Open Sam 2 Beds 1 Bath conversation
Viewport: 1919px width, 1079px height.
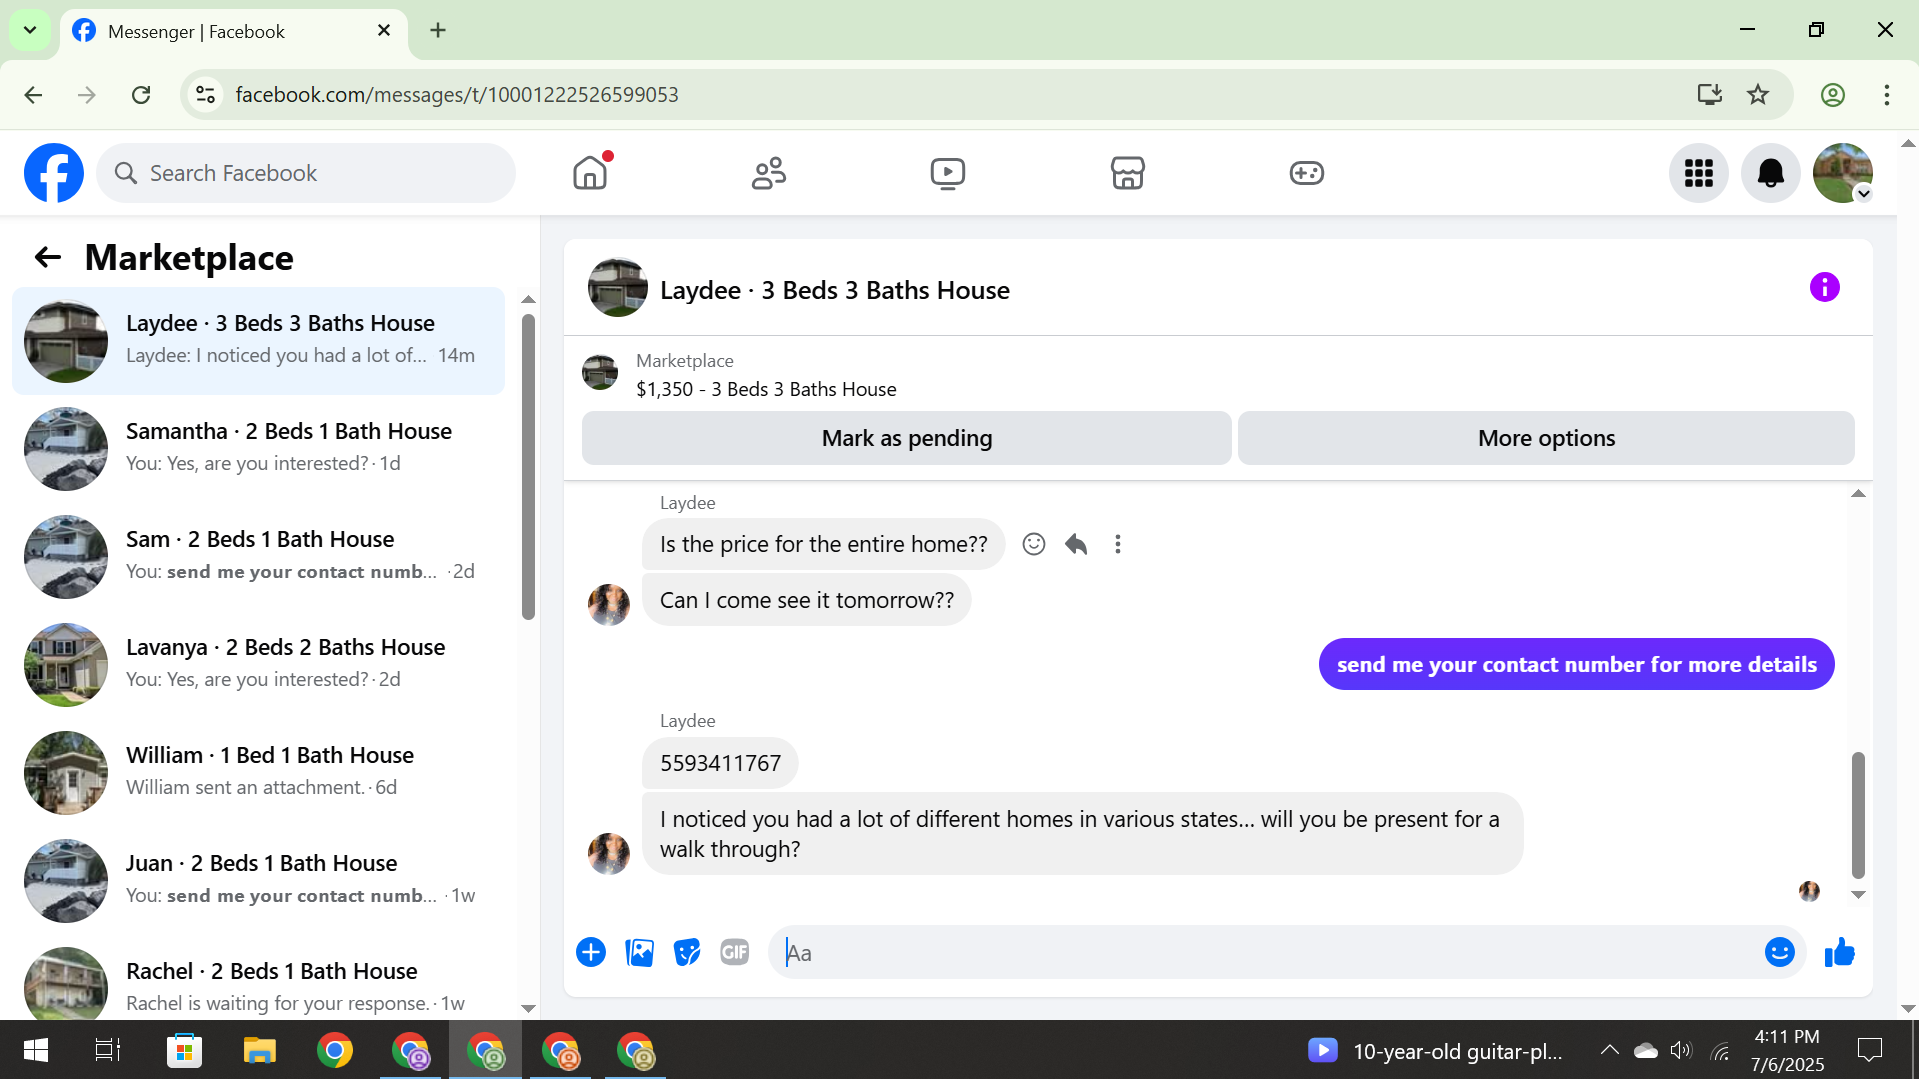click(x=258, y=557)
